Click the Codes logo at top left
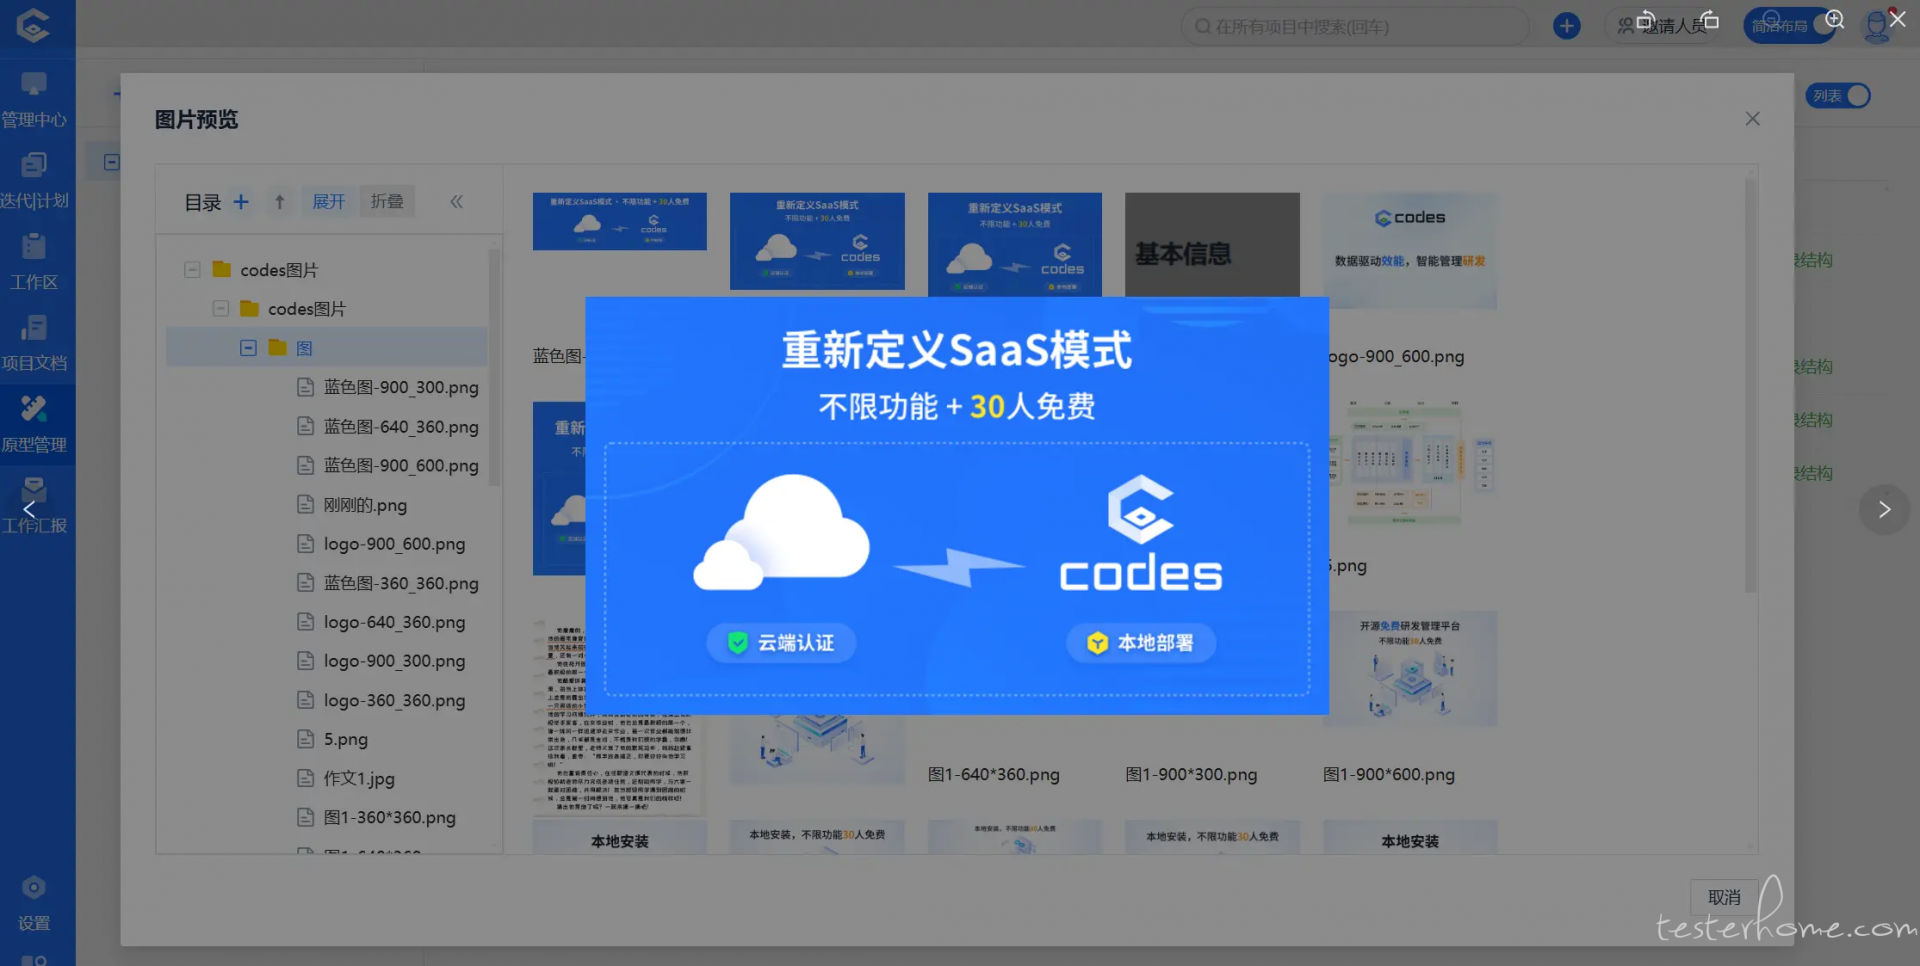 click(x=33, y=25)
